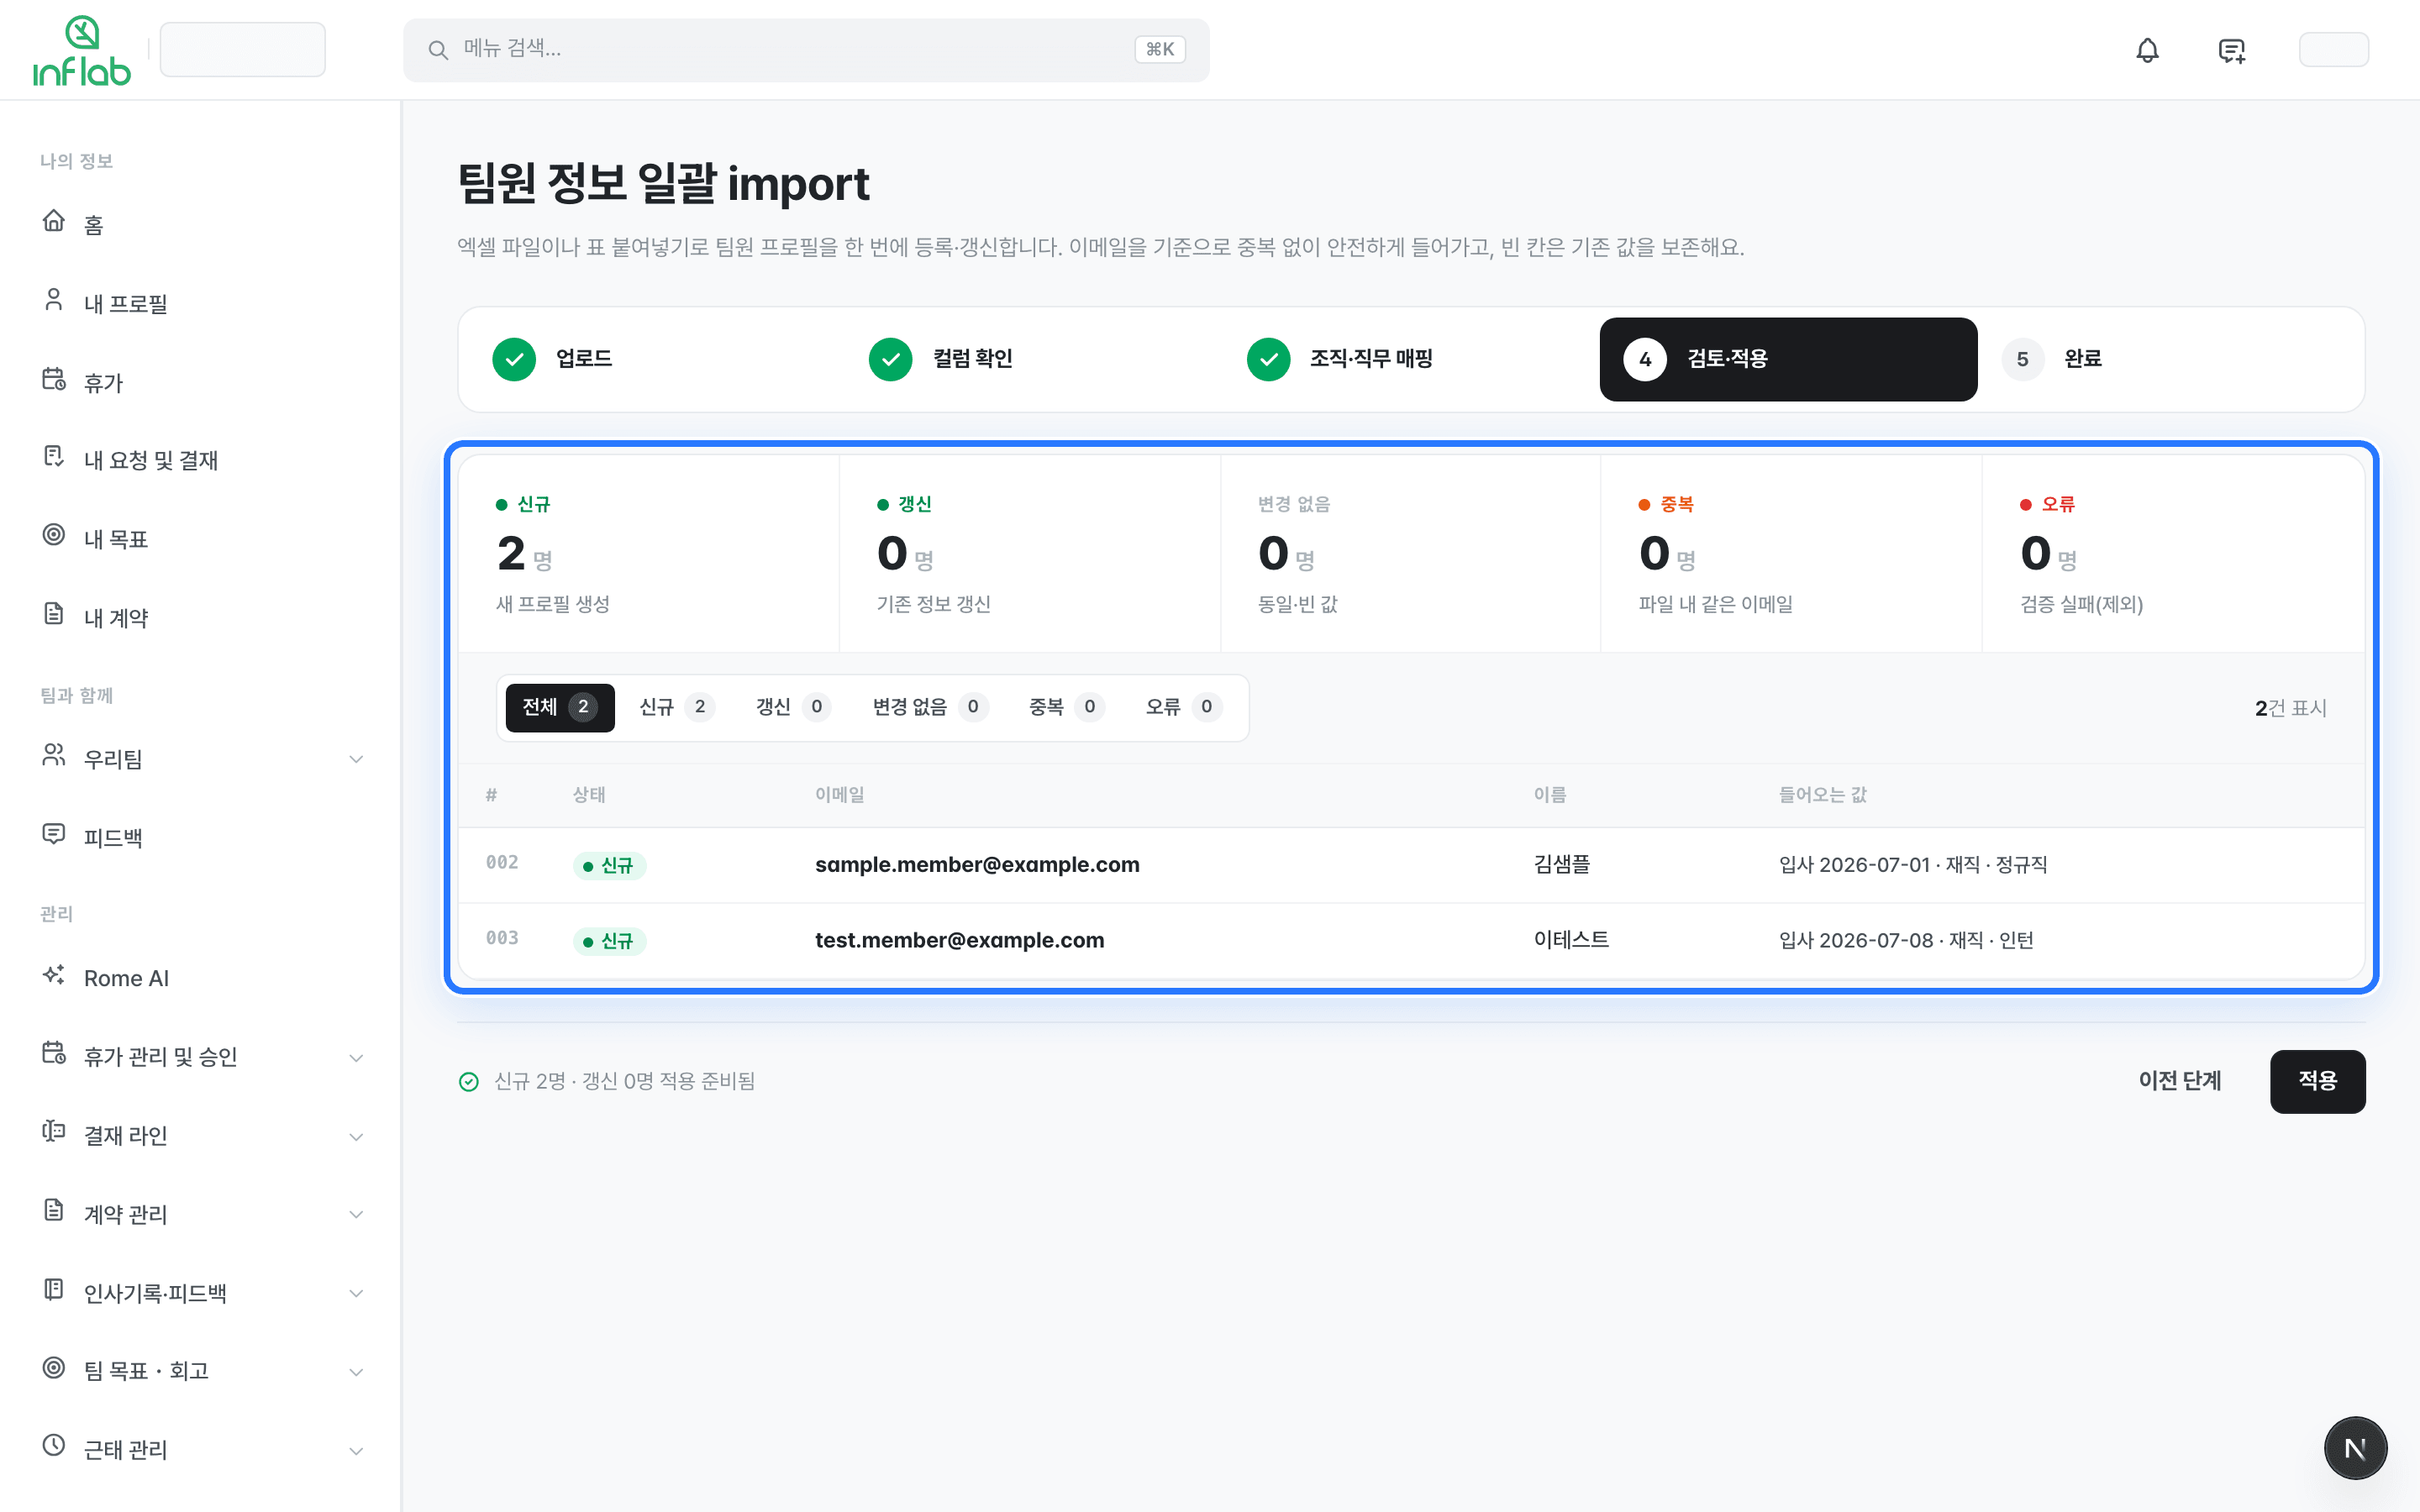
Task: Expand the 계약 관리 chevron
Action: tap(356, 1215)
